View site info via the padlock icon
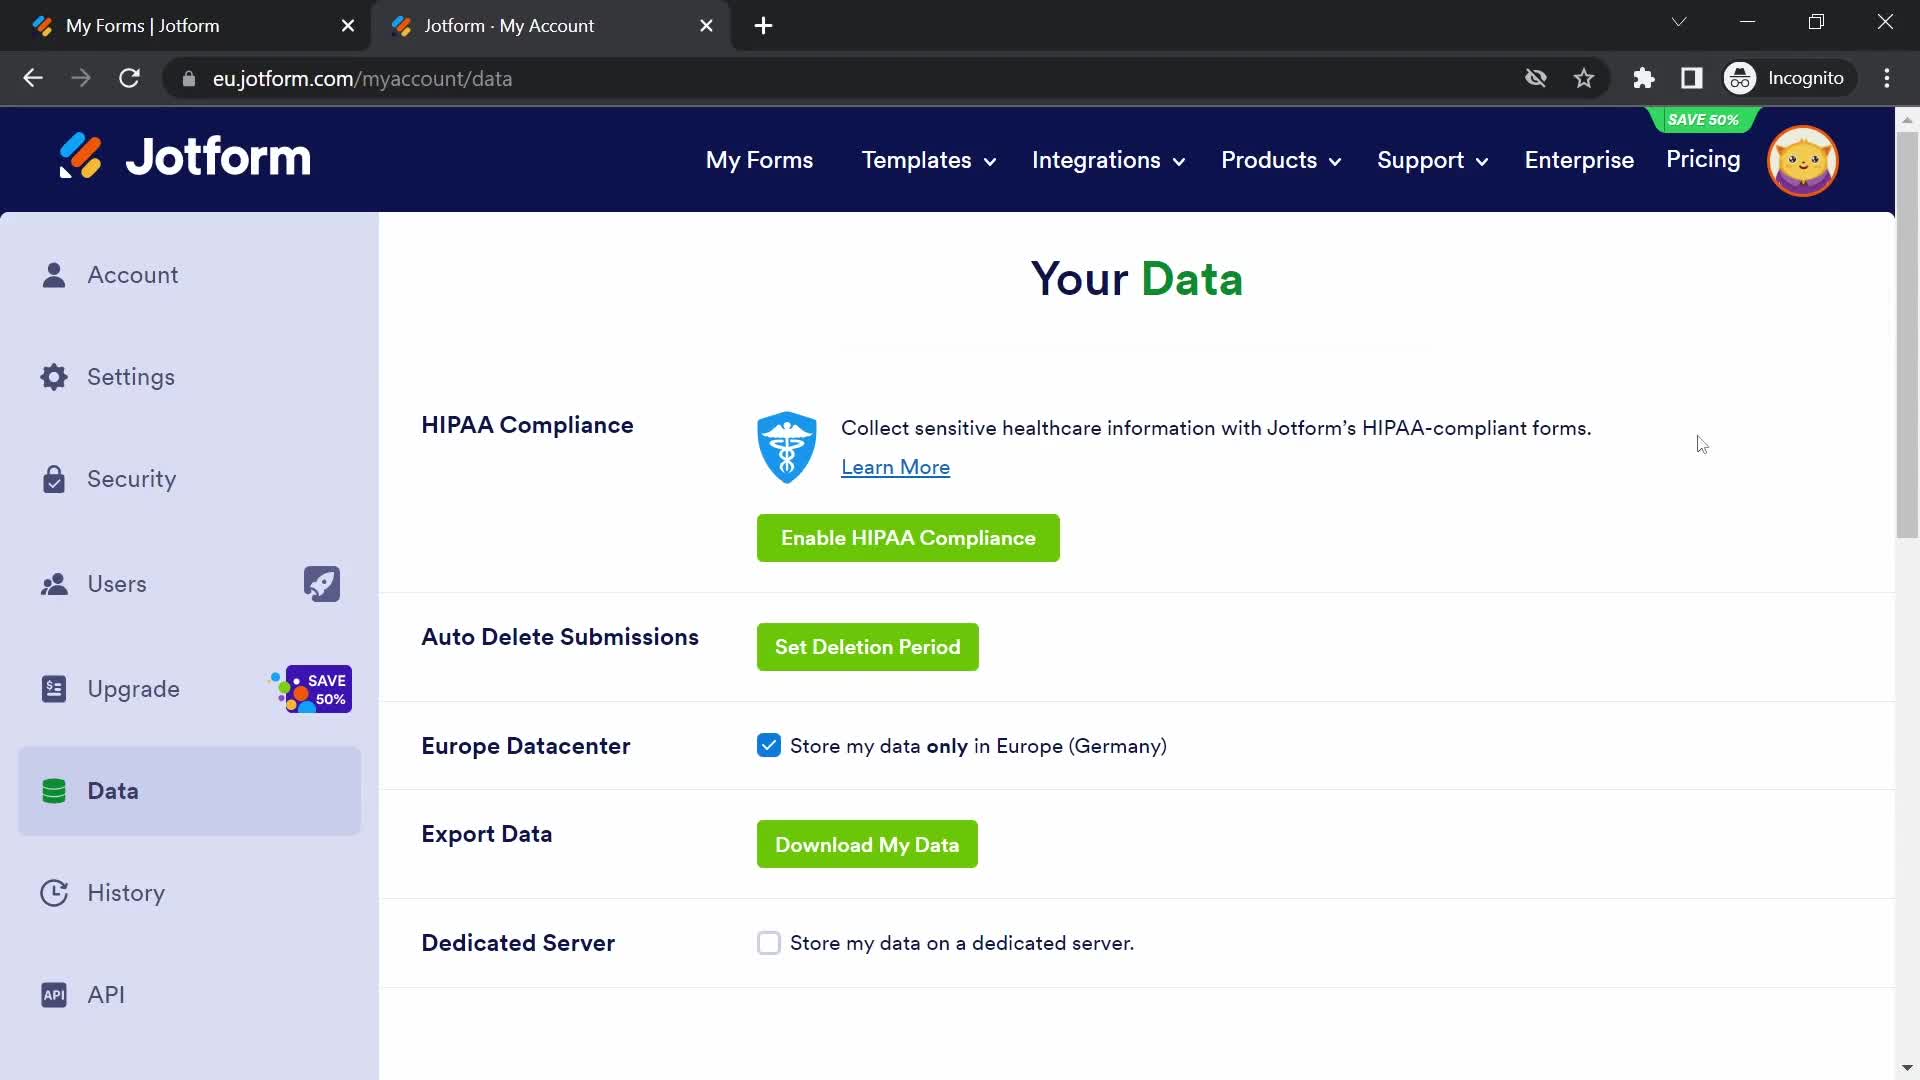Image resolution: width=1920 pixels, height=1080 pixels. pyautogui.click(x=189, y=78)
